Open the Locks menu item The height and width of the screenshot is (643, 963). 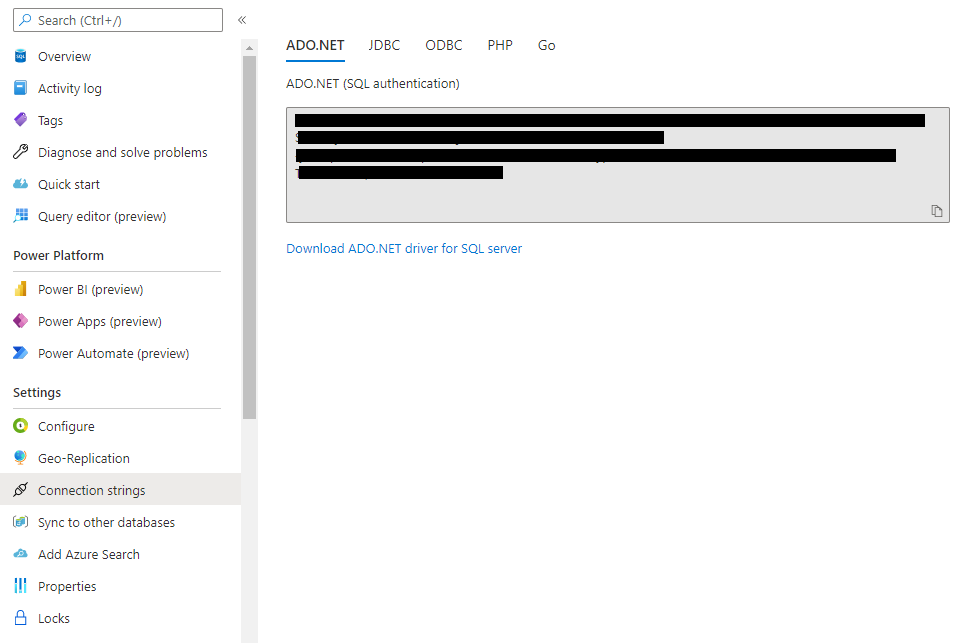tap(54, 619)
